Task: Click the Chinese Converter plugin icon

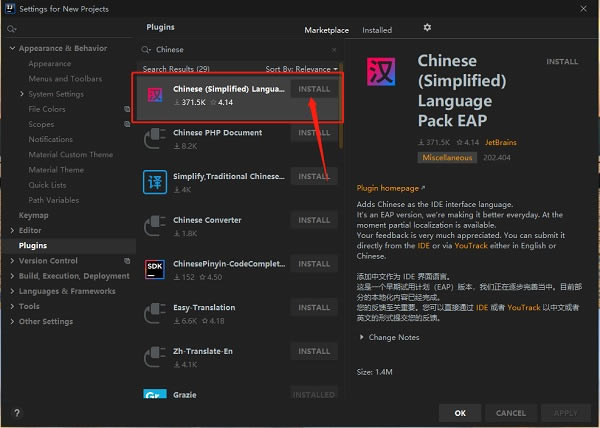Action: click(155, 226)
